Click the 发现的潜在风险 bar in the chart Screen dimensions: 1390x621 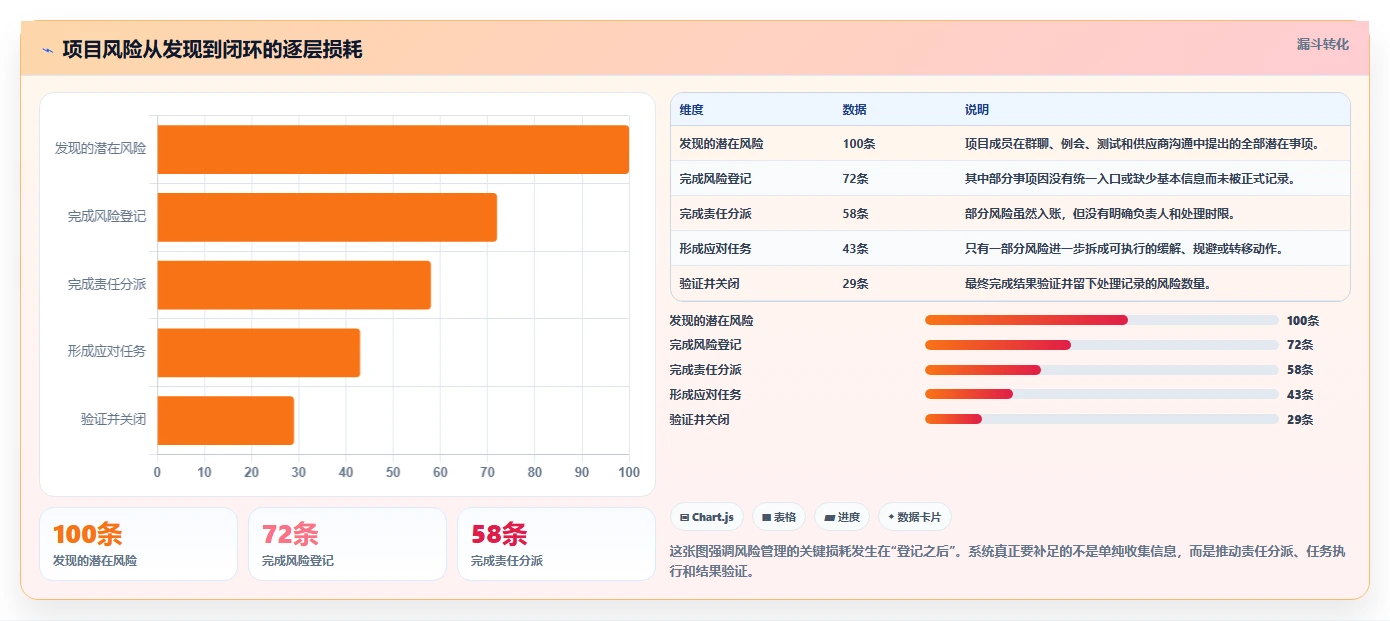tap(393, 149)
